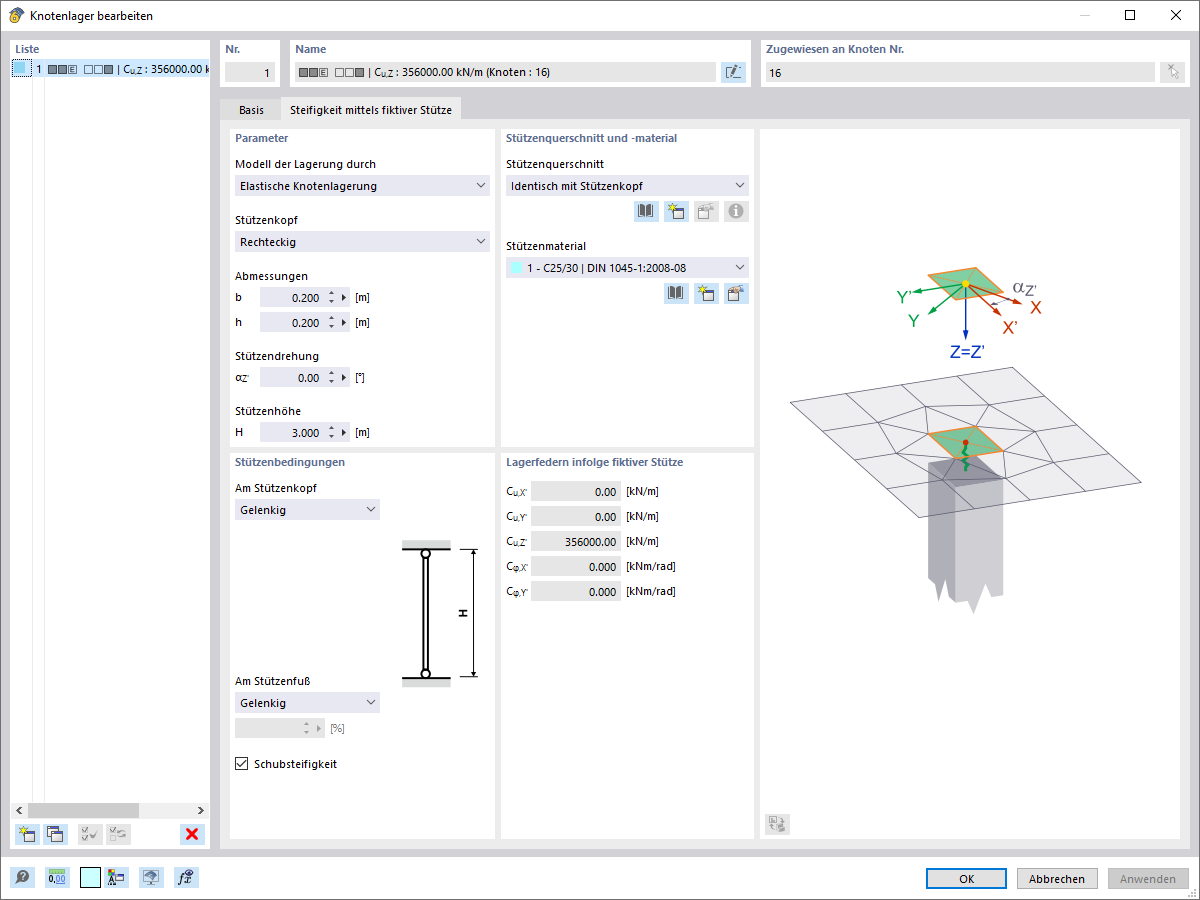Click the select all check icon below Liste
This screenshot has height=900, width=1200.
[x=90, y=834]
